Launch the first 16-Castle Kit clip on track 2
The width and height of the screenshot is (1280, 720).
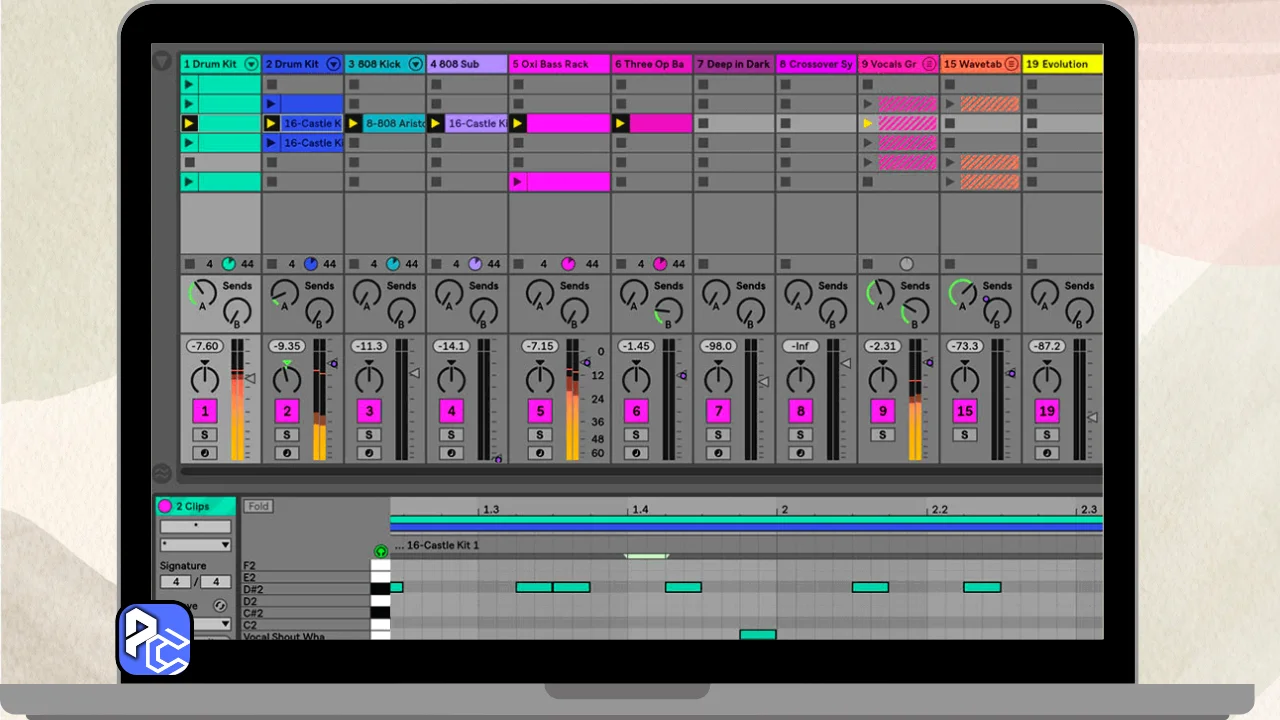click(x=271, y=124)
